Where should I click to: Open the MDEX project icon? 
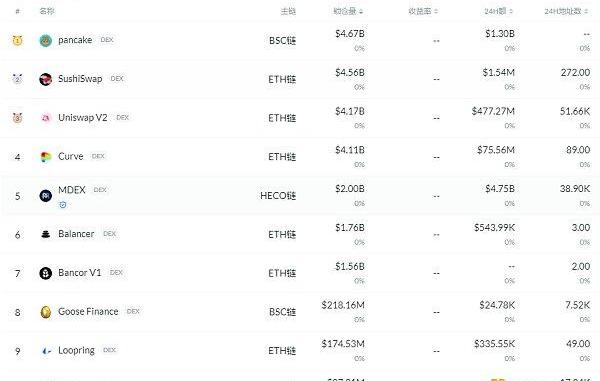tap(46, 195)
